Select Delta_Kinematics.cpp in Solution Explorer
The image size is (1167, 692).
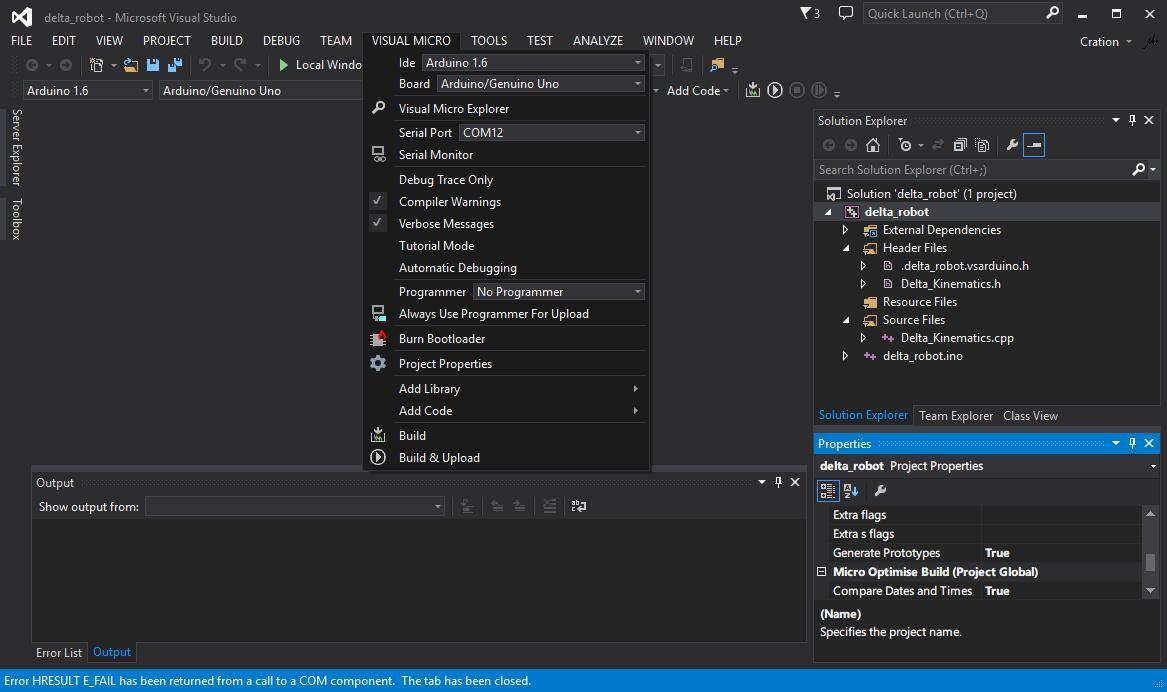point(957,338)
